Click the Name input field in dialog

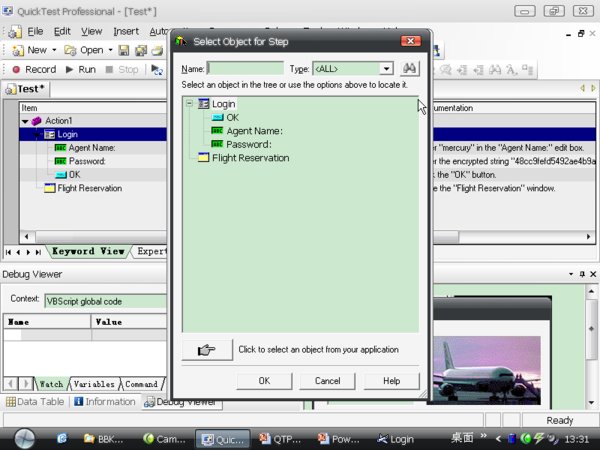click(x=245, y=69)
